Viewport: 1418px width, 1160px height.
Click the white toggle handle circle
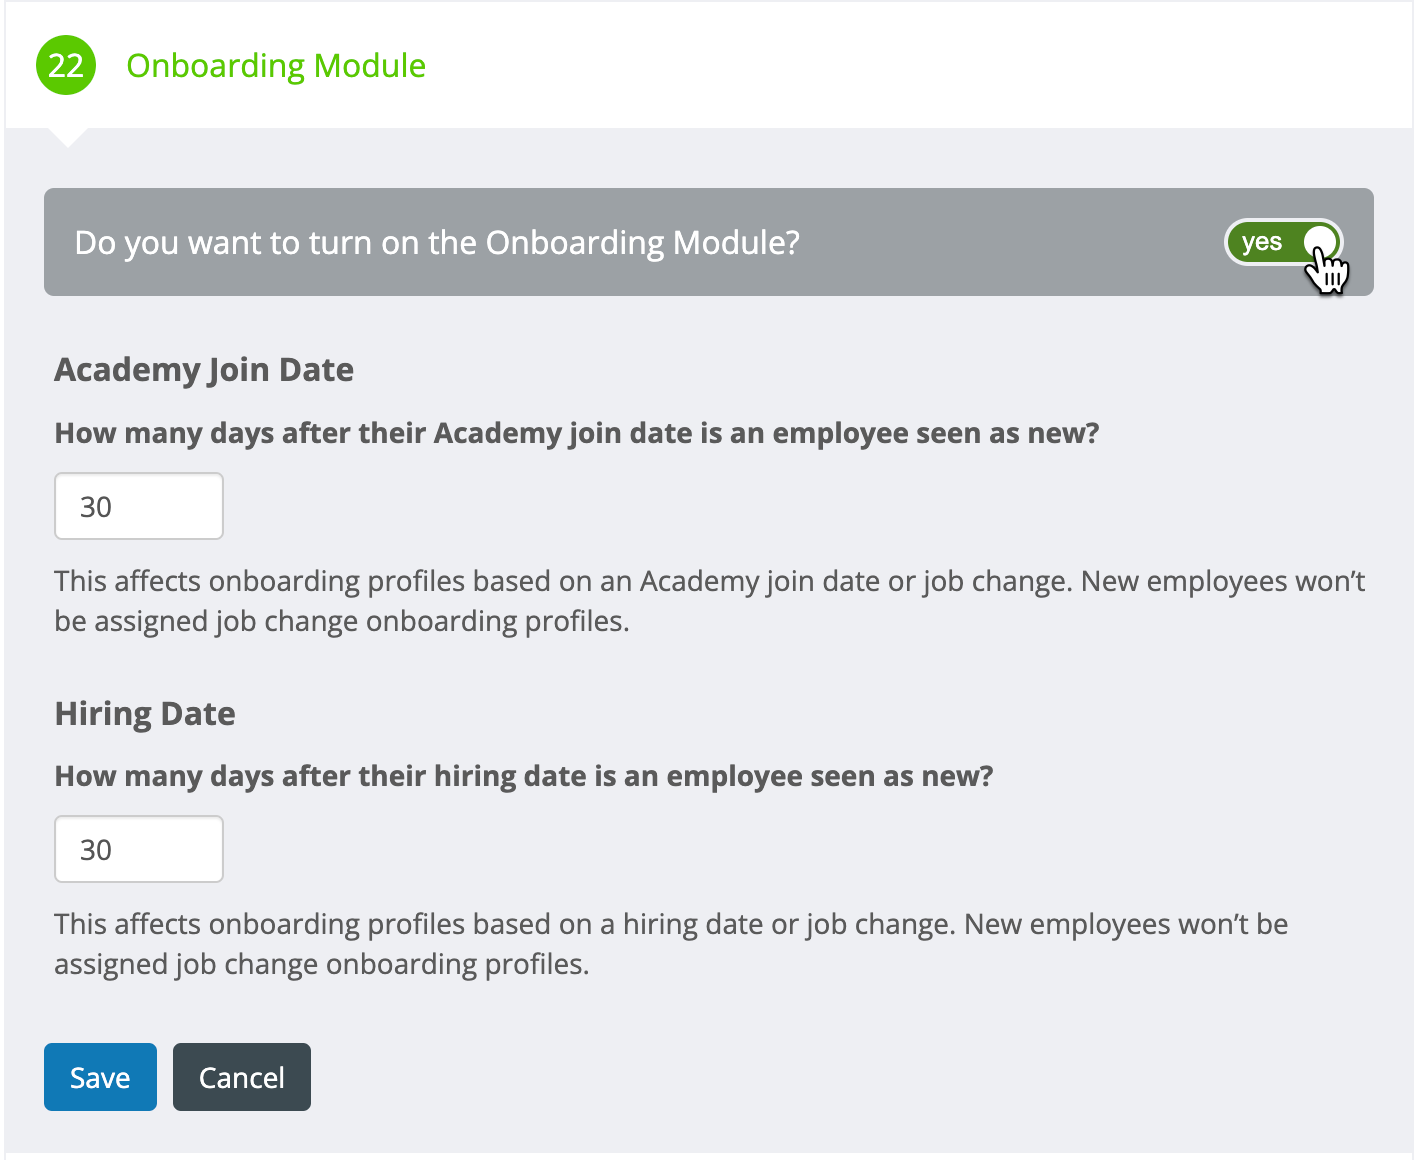[1318, 241]
